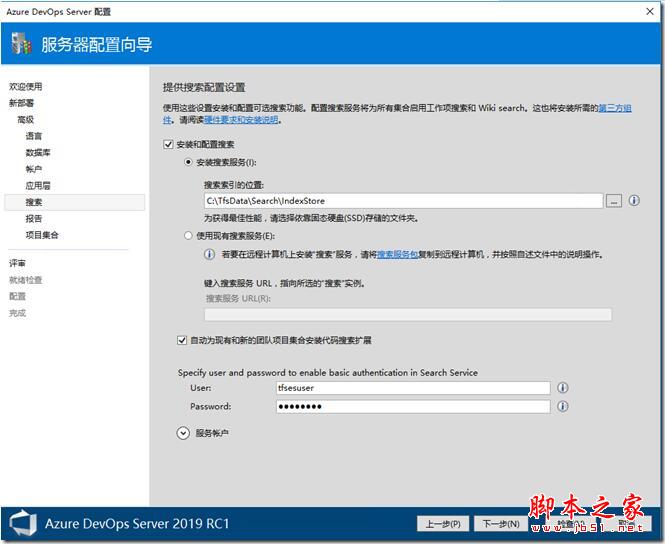Click the index store path field

point(403,201)
